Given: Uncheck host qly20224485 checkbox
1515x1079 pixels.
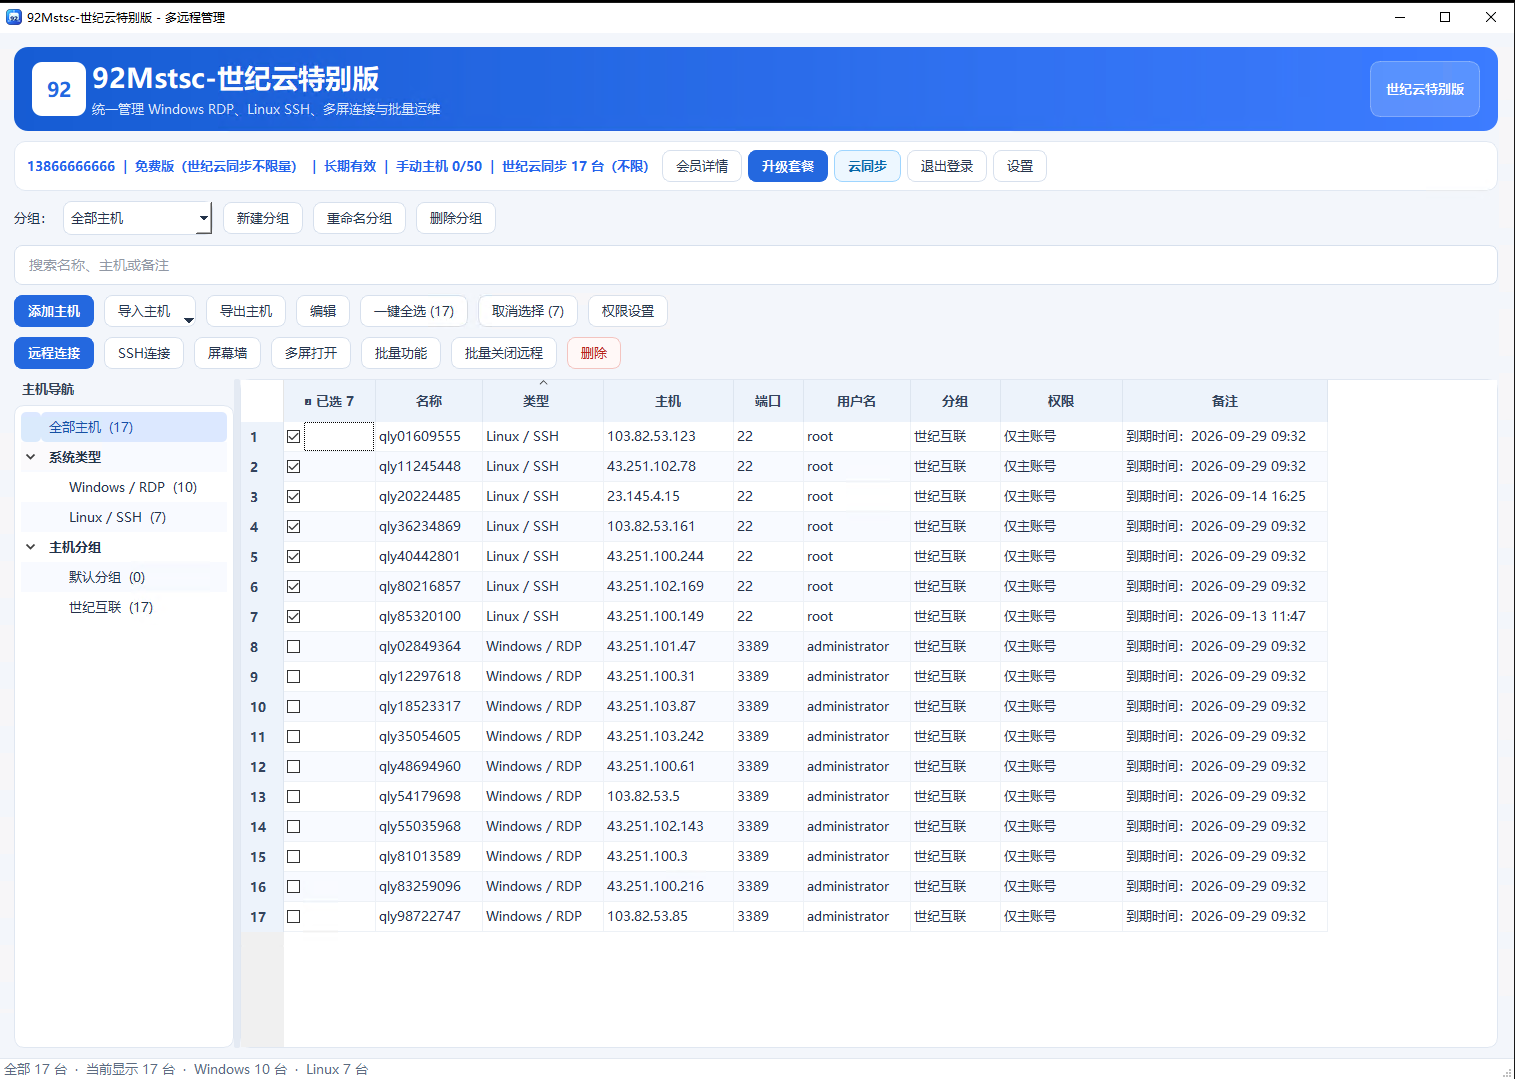Looking at the screenshot, I should click(293, 496).
